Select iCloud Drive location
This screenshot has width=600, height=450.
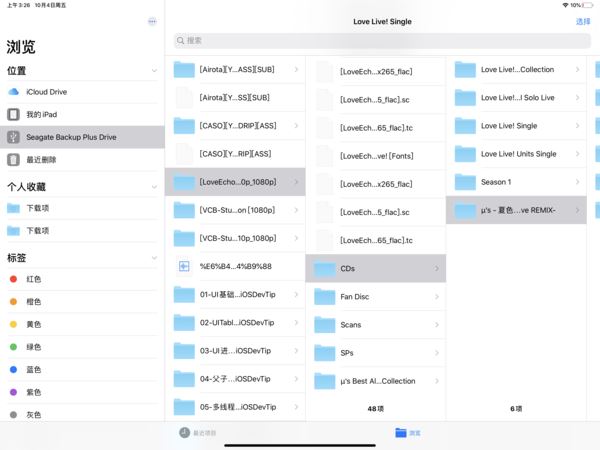[x=82, y=92]
